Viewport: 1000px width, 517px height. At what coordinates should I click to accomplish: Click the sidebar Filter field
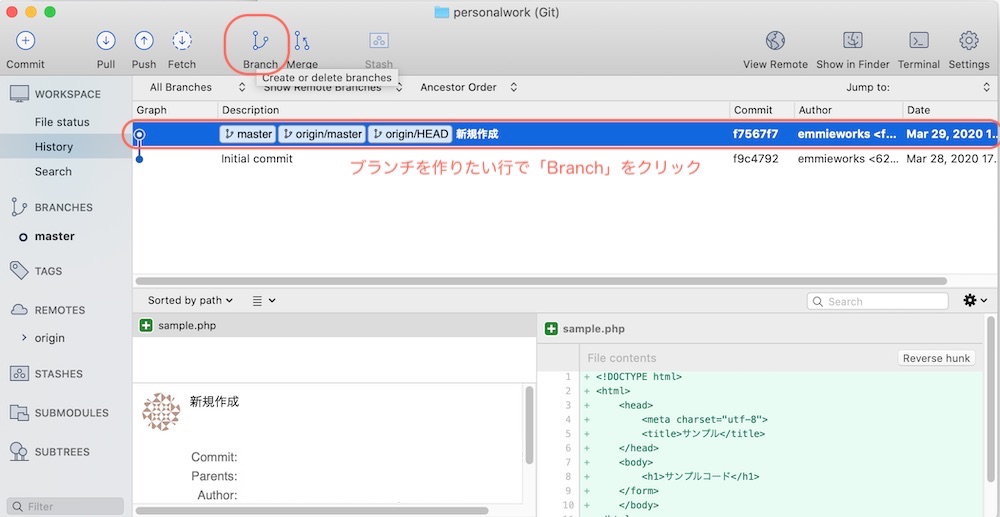coord(65,507)
